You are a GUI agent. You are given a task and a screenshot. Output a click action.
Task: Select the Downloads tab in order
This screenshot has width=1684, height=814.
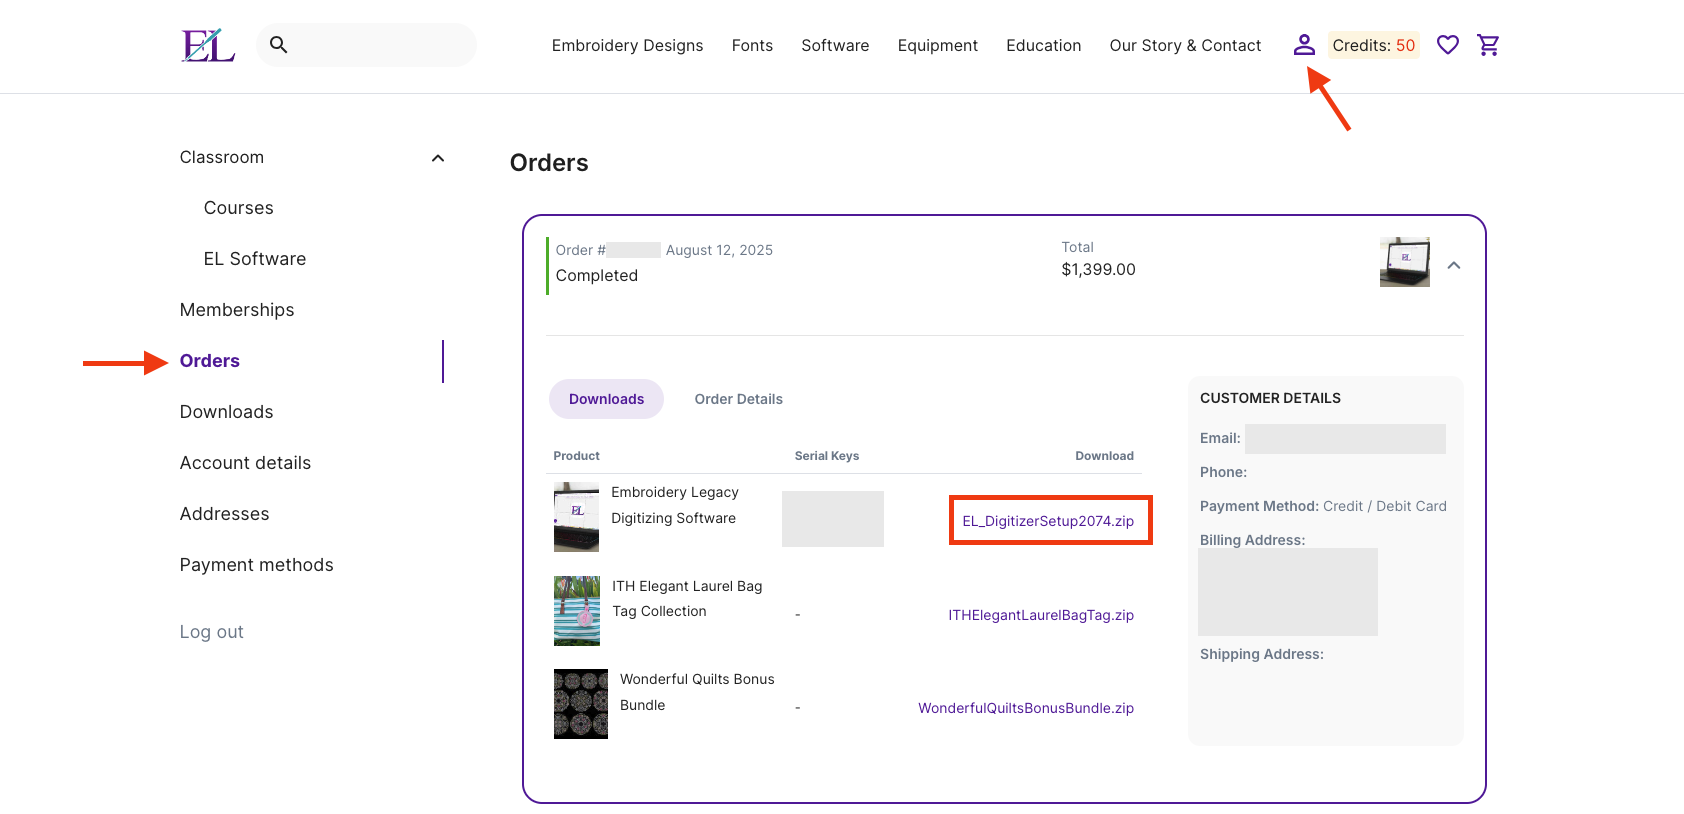click(606, 399)
